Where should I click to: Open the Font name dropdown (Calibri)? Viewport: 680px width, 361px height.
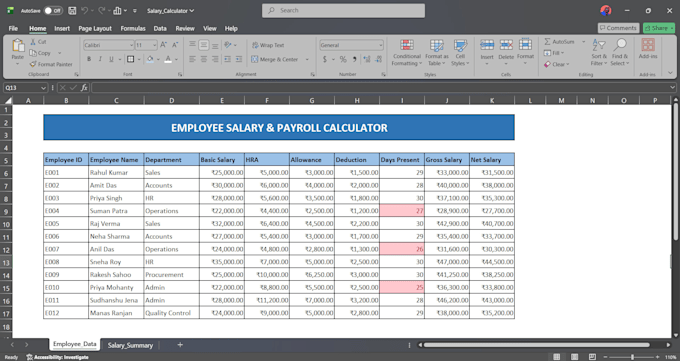pyautogui.click(x=131, y=45)
